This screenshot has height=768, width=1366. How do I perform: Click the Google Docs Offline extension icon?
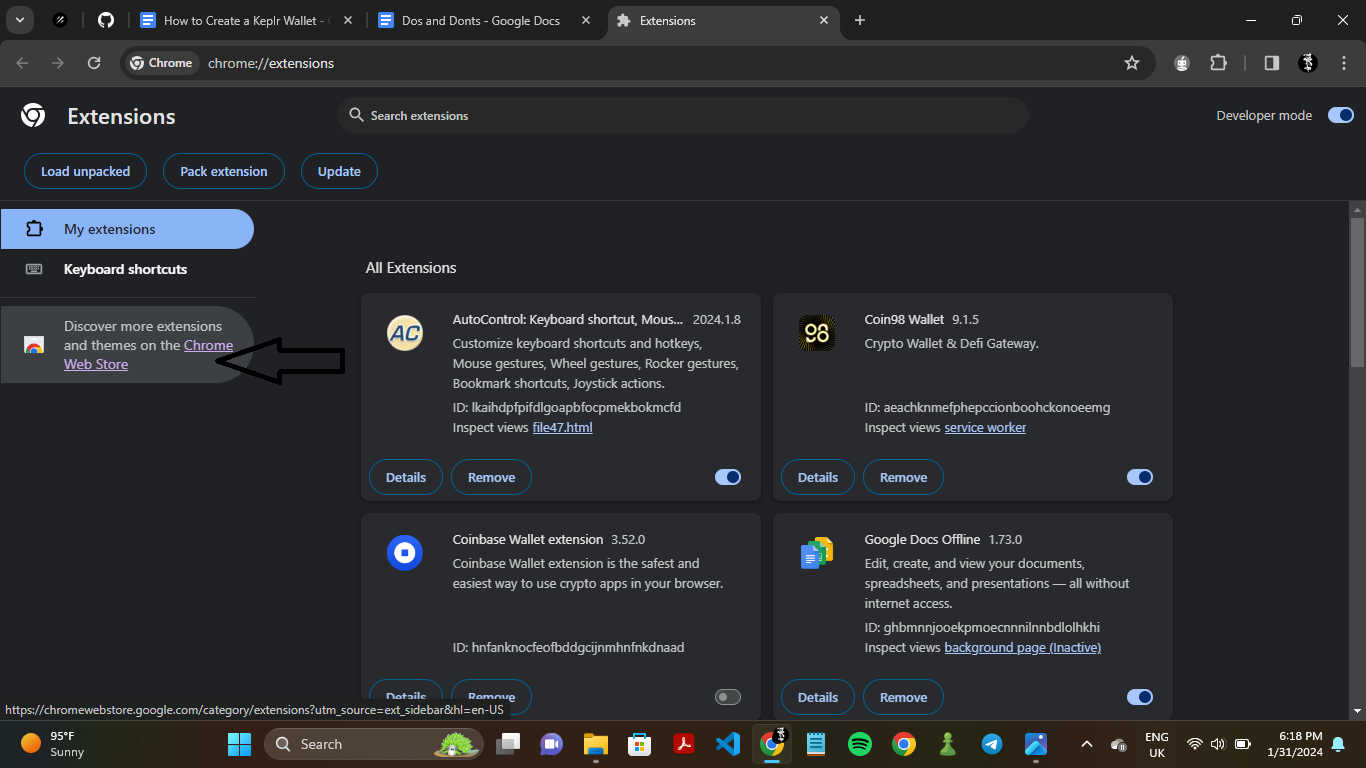click(817, 553)
